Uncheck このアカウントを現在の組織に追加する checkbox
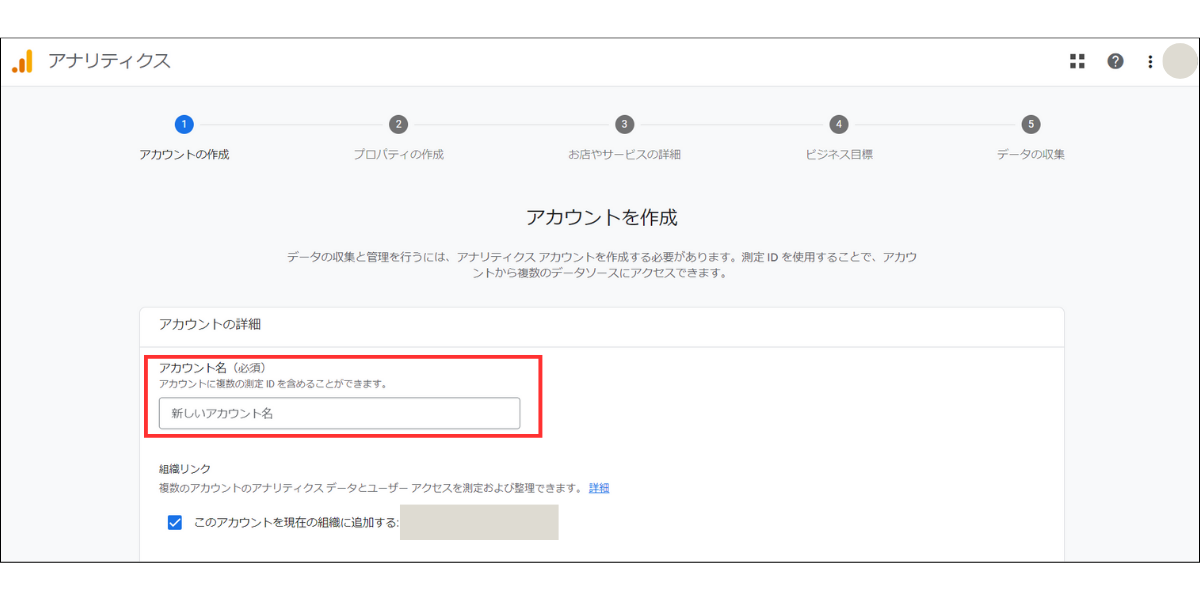The width and height of the screenshot is (1200, 600). tap(175, 522)
